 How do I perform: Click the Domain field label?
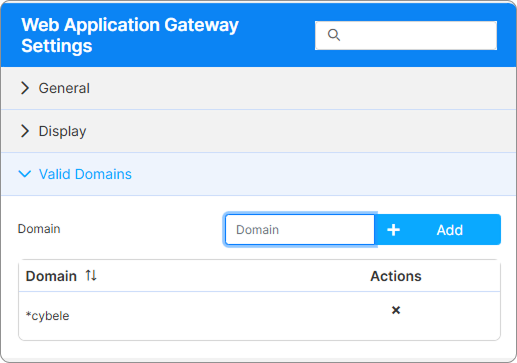click(x=39, y=229)
